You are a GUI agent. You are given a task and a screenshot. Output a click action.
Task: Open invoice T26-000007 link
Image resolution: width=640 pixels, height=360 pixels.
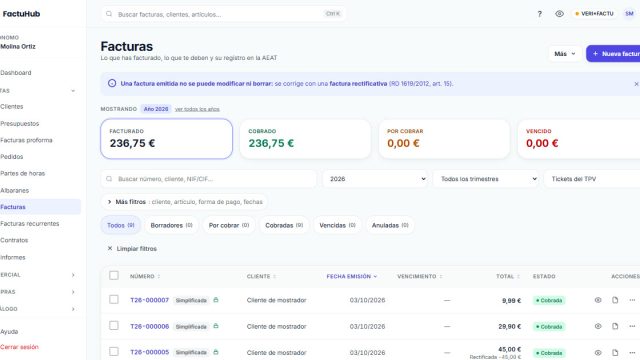click(149, 300)
